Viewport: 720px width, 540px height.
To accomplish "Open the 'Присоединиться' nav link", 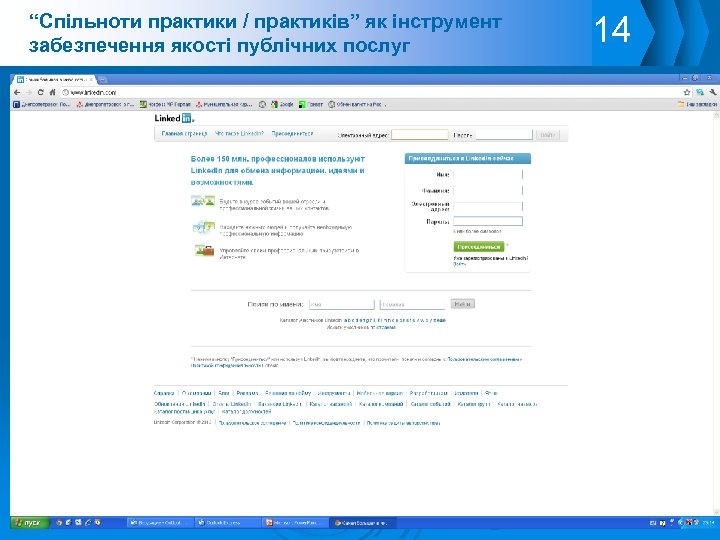I will (x=292, y=134).
